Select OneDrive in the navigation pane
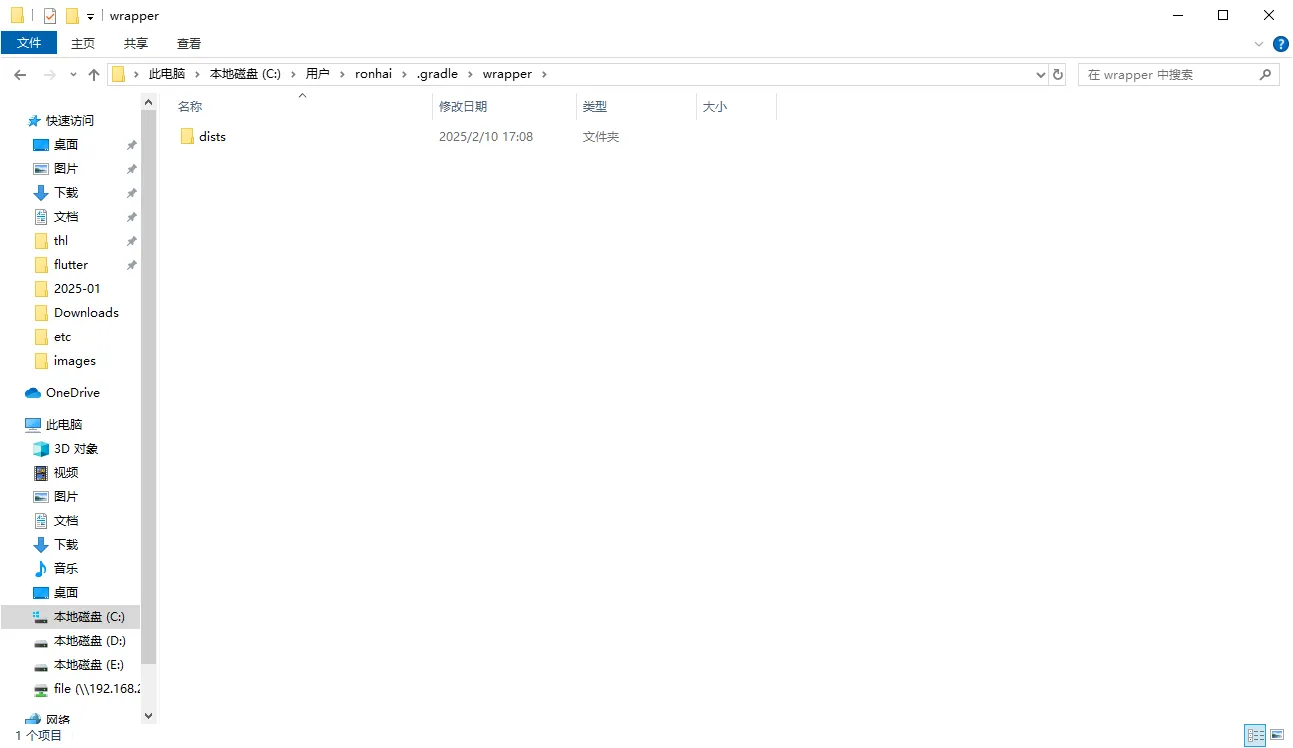1293x748 pixels. click(72, 393)
